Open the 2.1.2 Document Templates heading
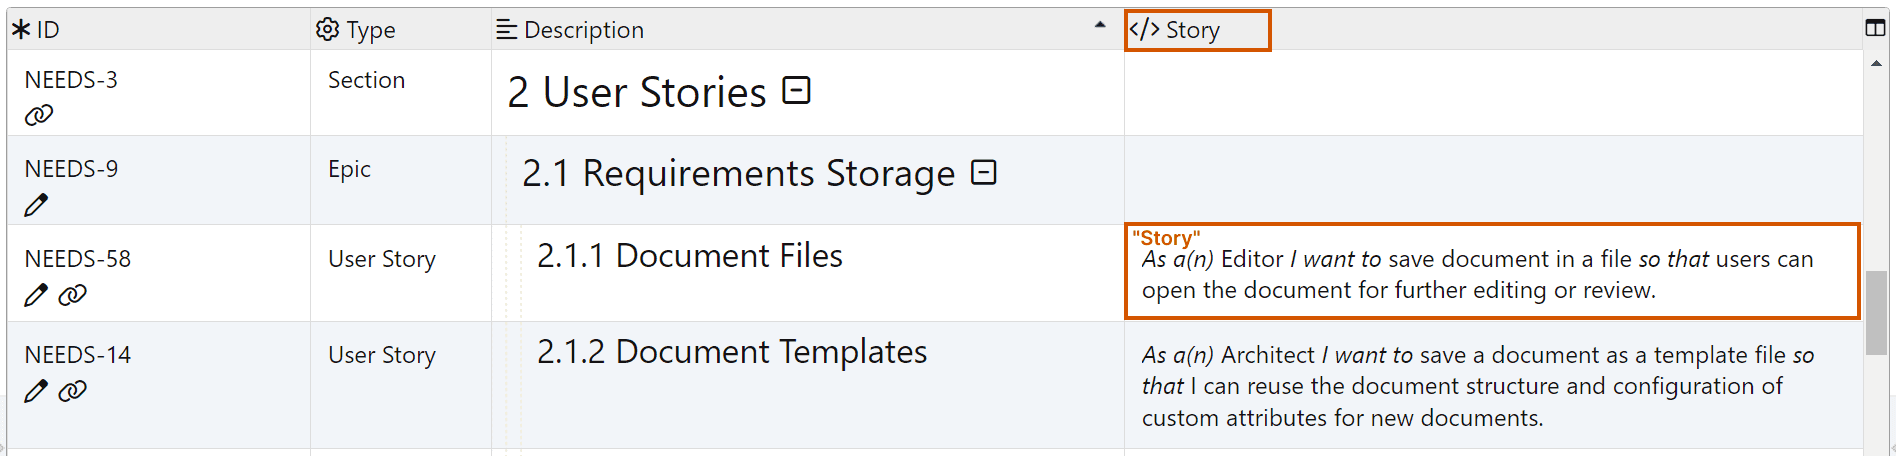The height and width of the screenshot is (456, 1896). [x=731, y=352]
